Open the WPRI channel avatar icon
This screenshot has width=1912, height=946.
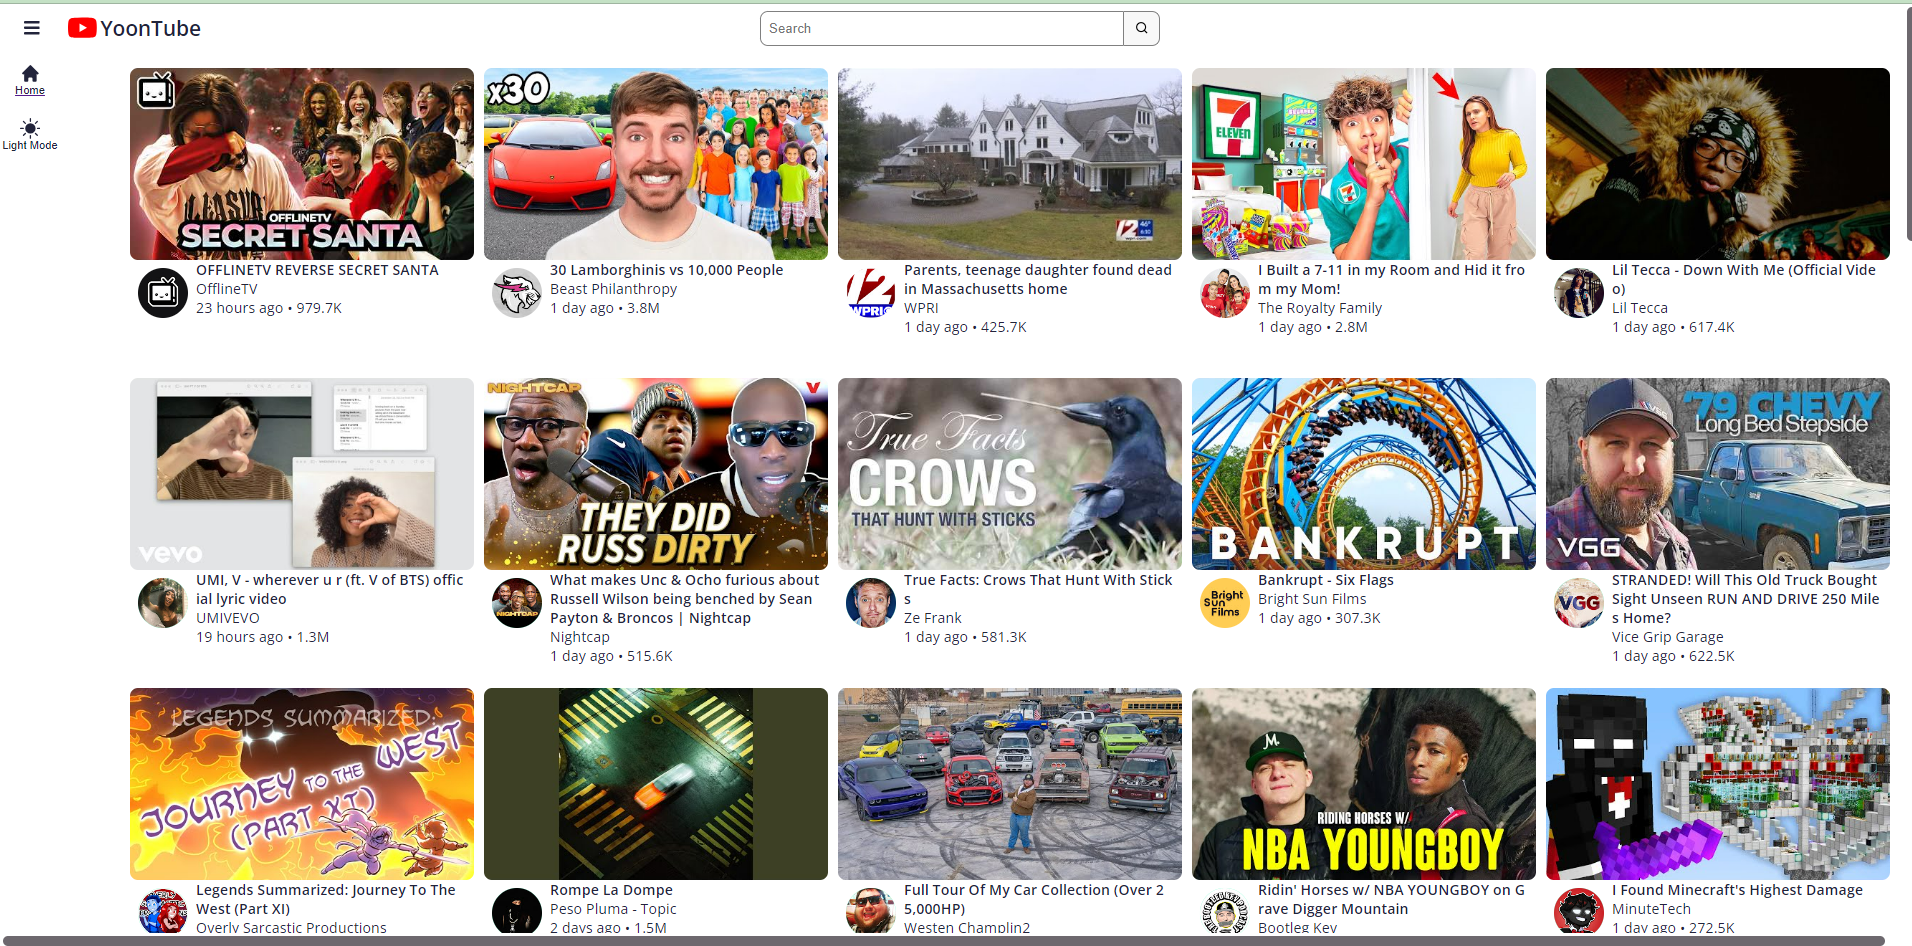(870, 293)
